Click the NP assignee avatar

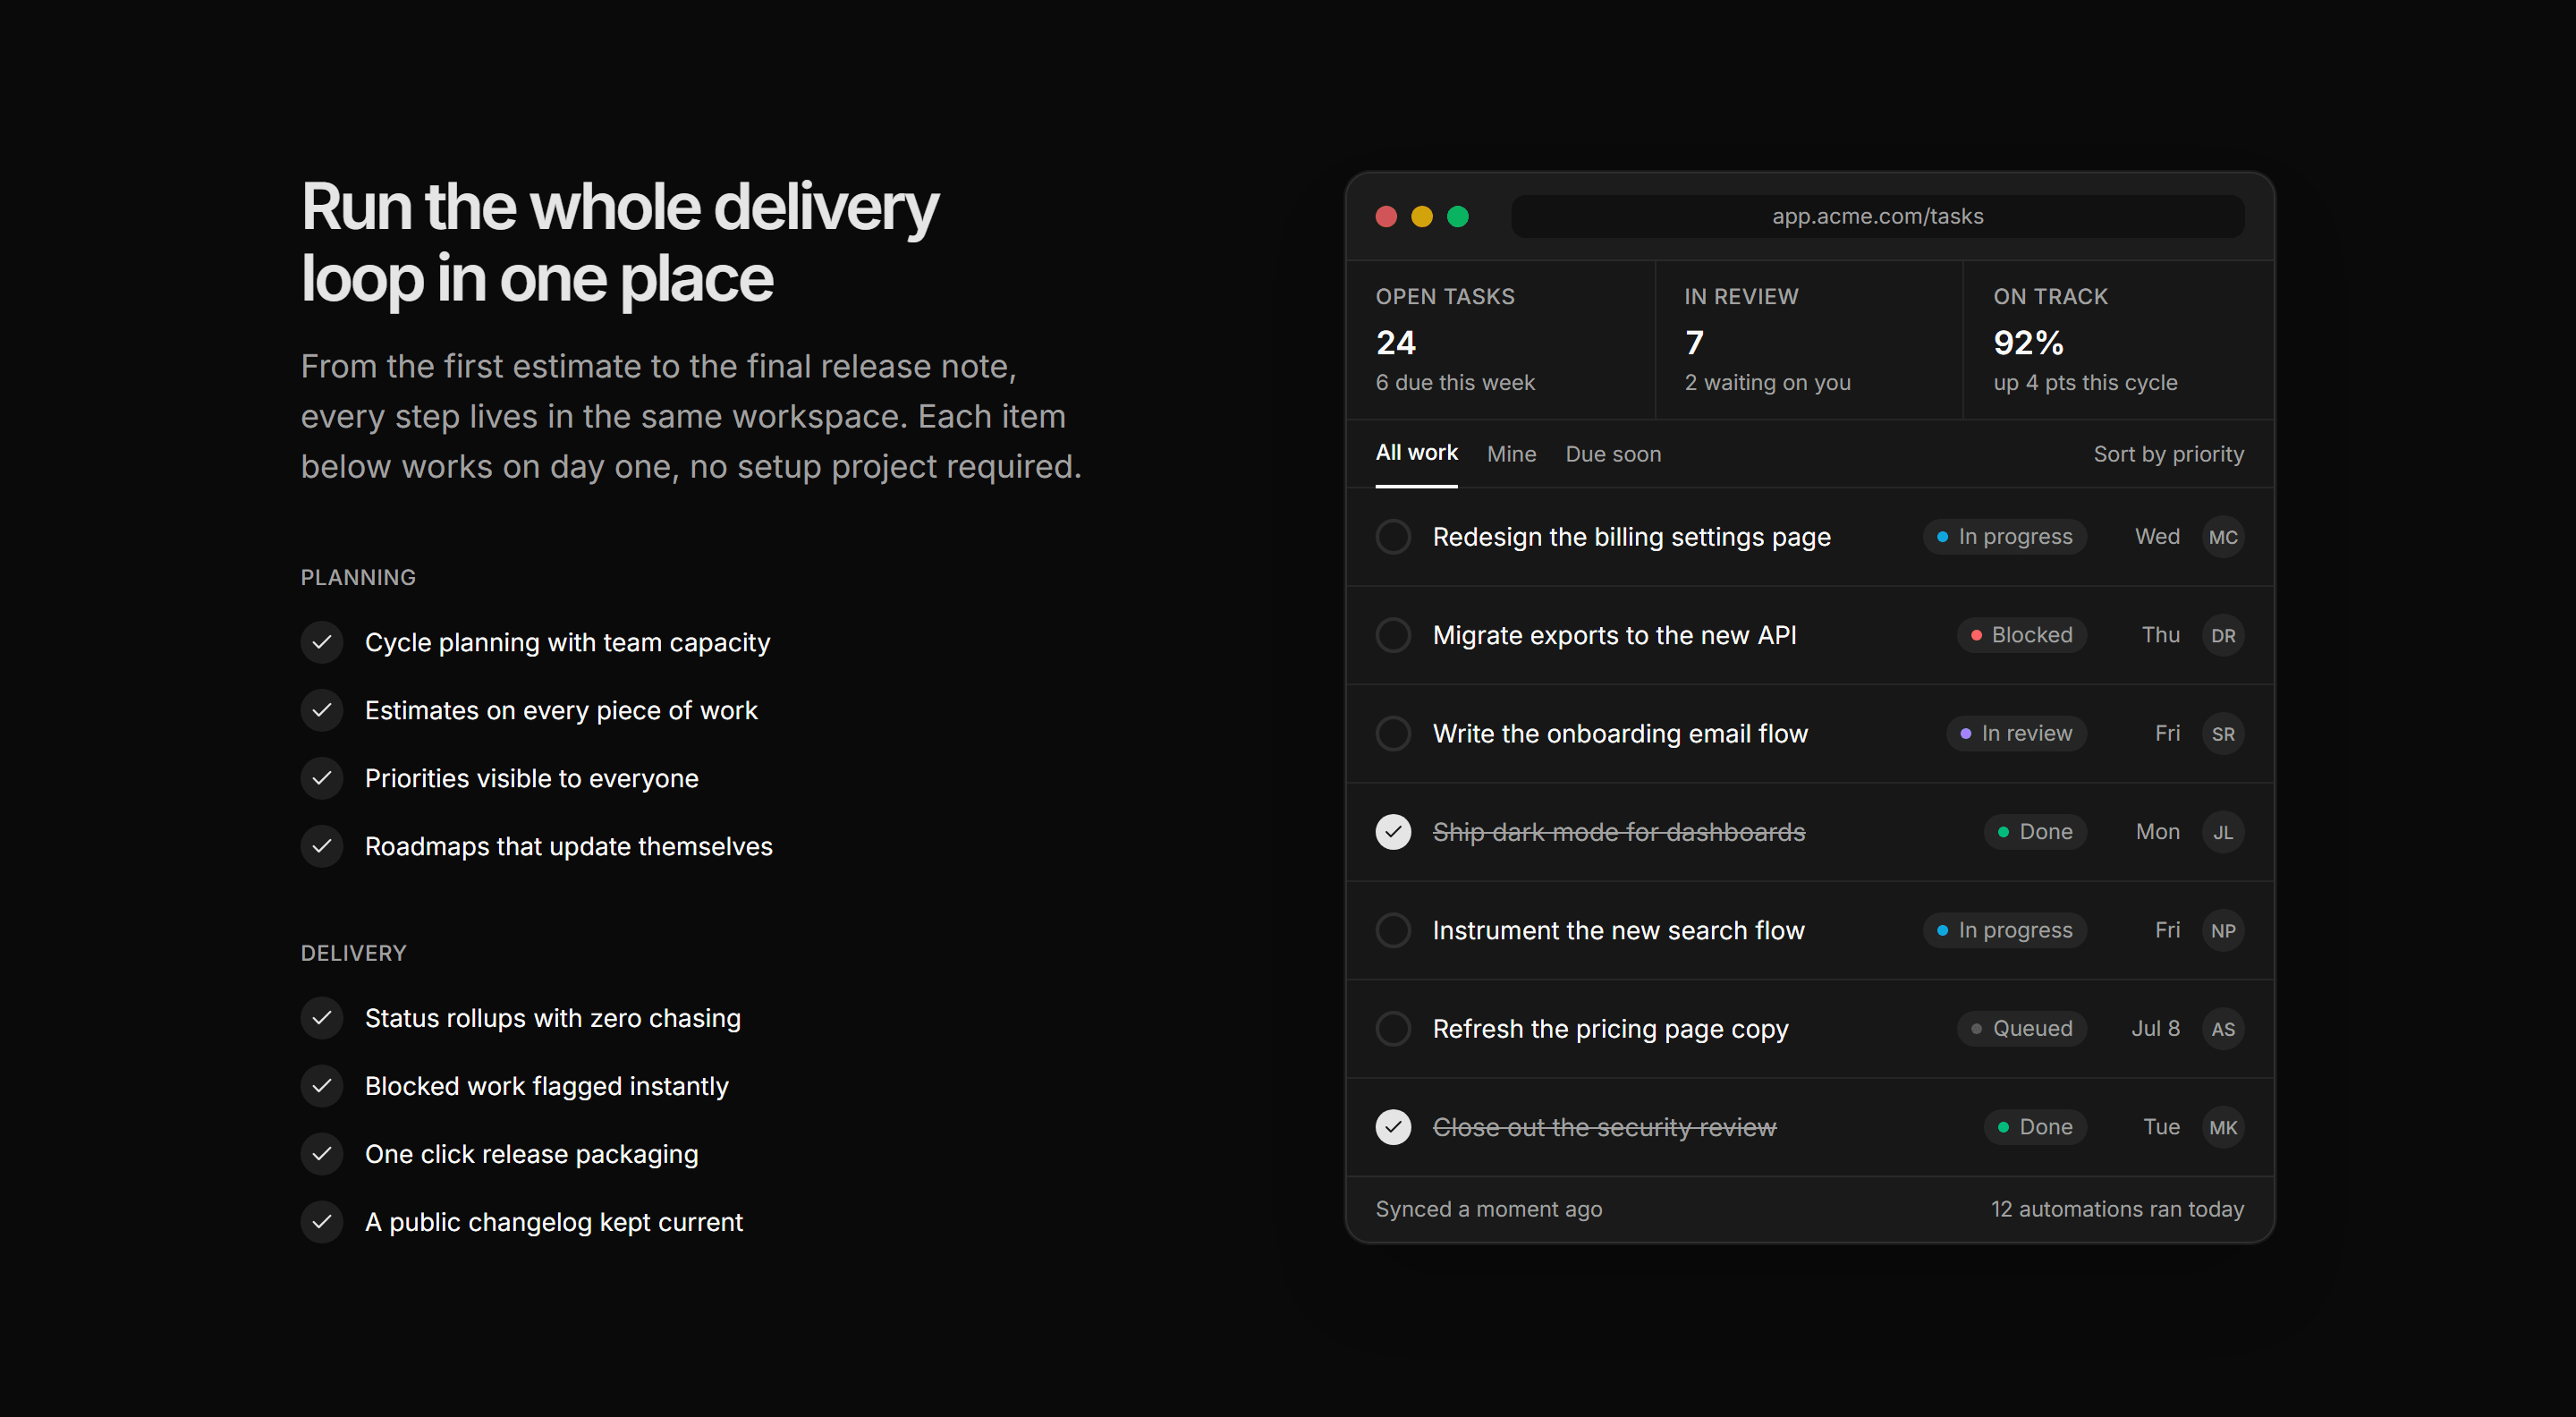pyautogui.click(x=2222, y=930)
